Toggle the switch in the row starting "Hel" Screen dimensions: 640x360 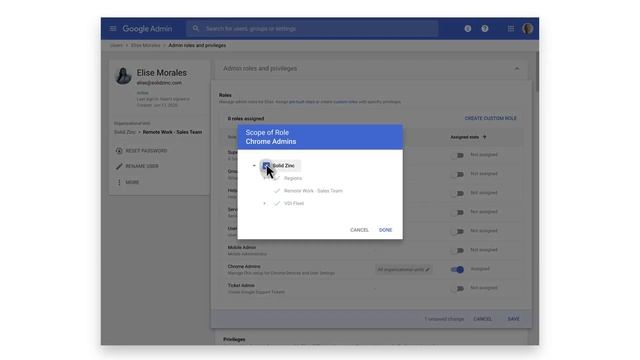click(x=458, y=193)
